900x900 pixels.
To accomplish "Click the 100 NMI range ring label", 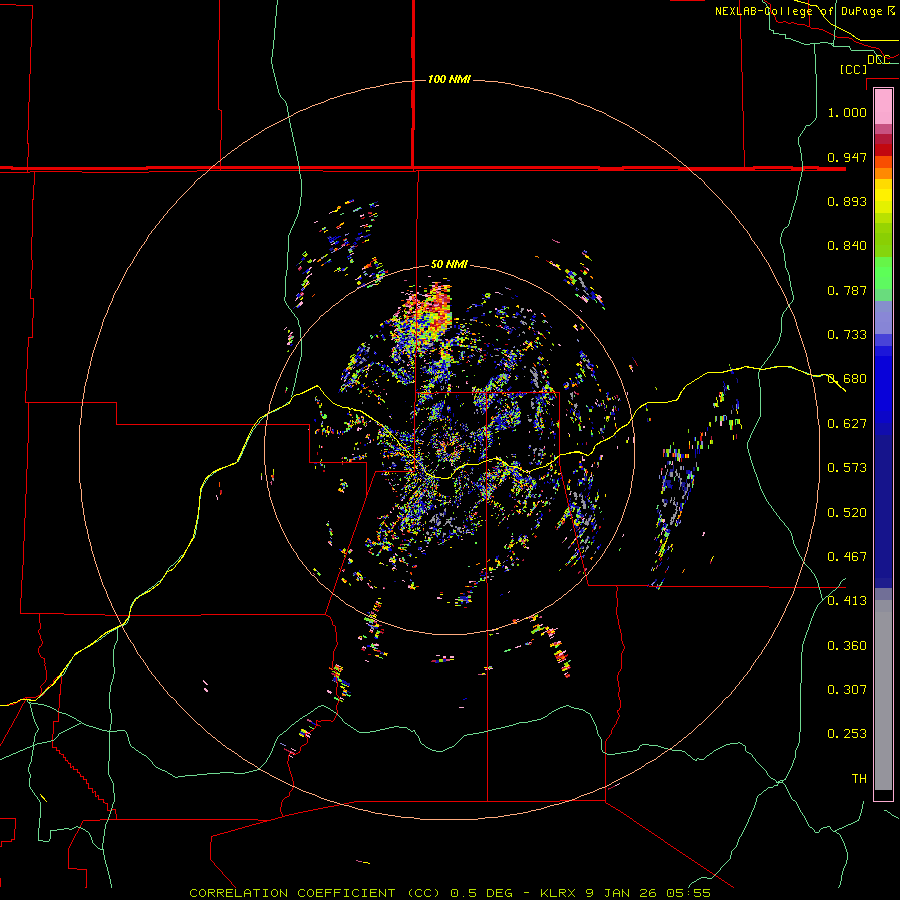I will coord(449,79).
